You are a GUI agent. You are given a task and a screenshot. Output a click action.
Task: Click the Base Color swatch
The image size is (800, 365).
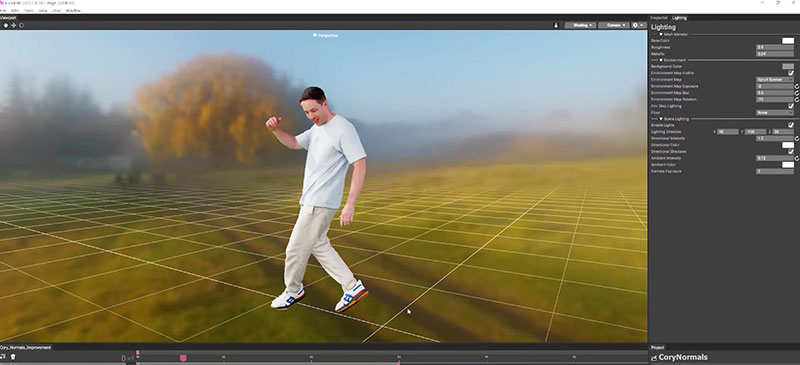click(x=788, y=41)
